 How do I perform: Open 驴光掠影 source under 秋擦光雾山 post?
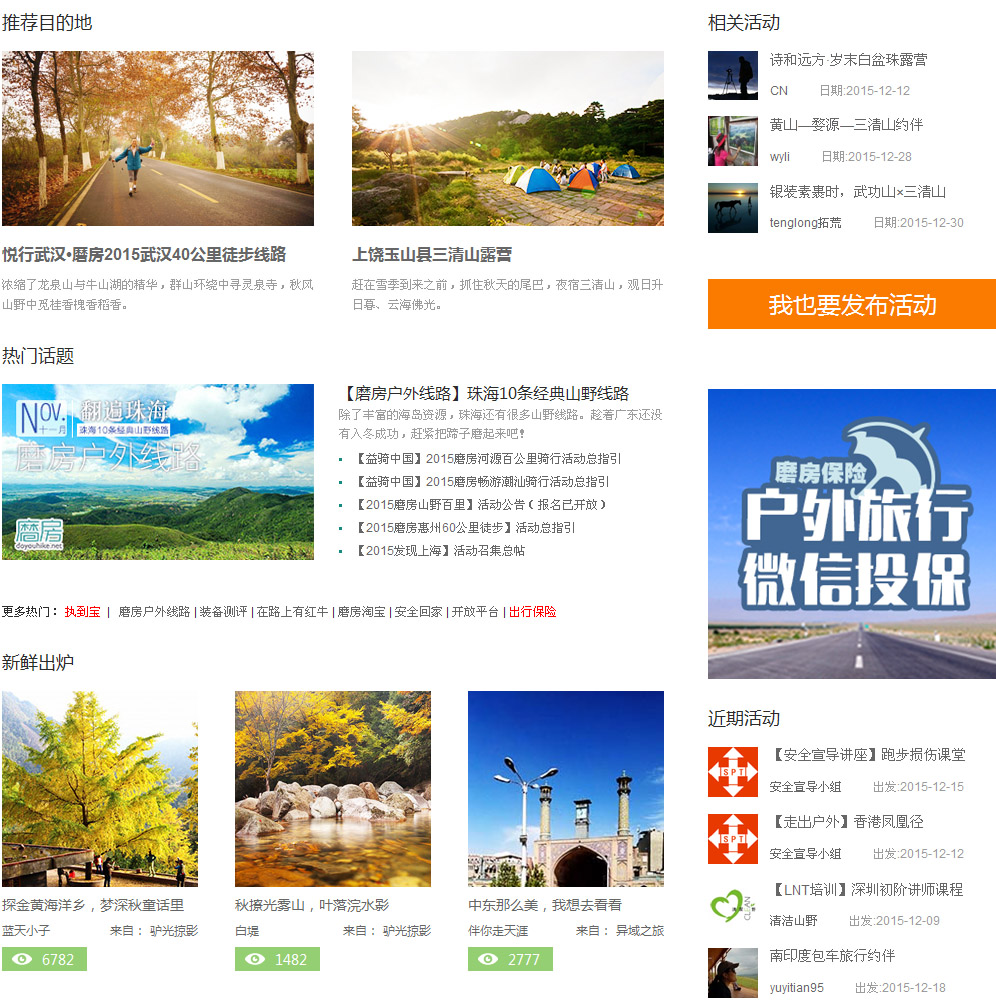(406, 931)
